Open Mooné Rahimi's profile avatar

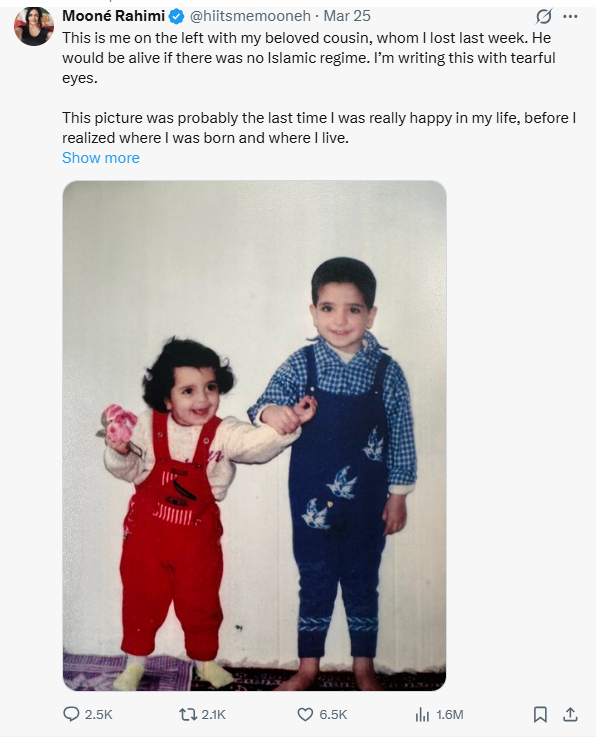click(34, 26)
